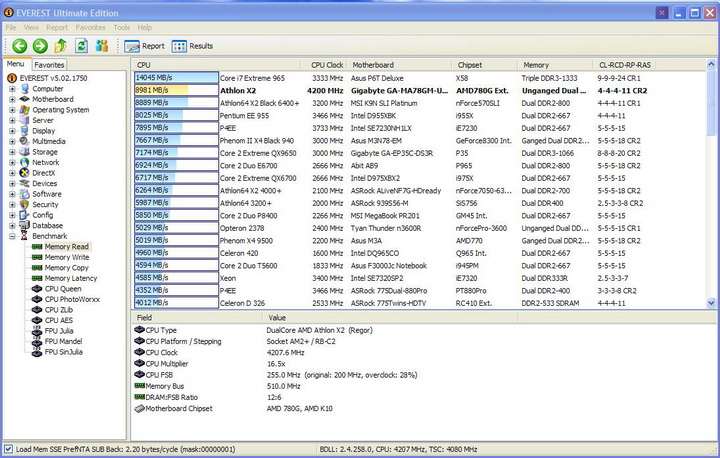Expand the Database tree node

pyautogui.click(x=12, y=226)
